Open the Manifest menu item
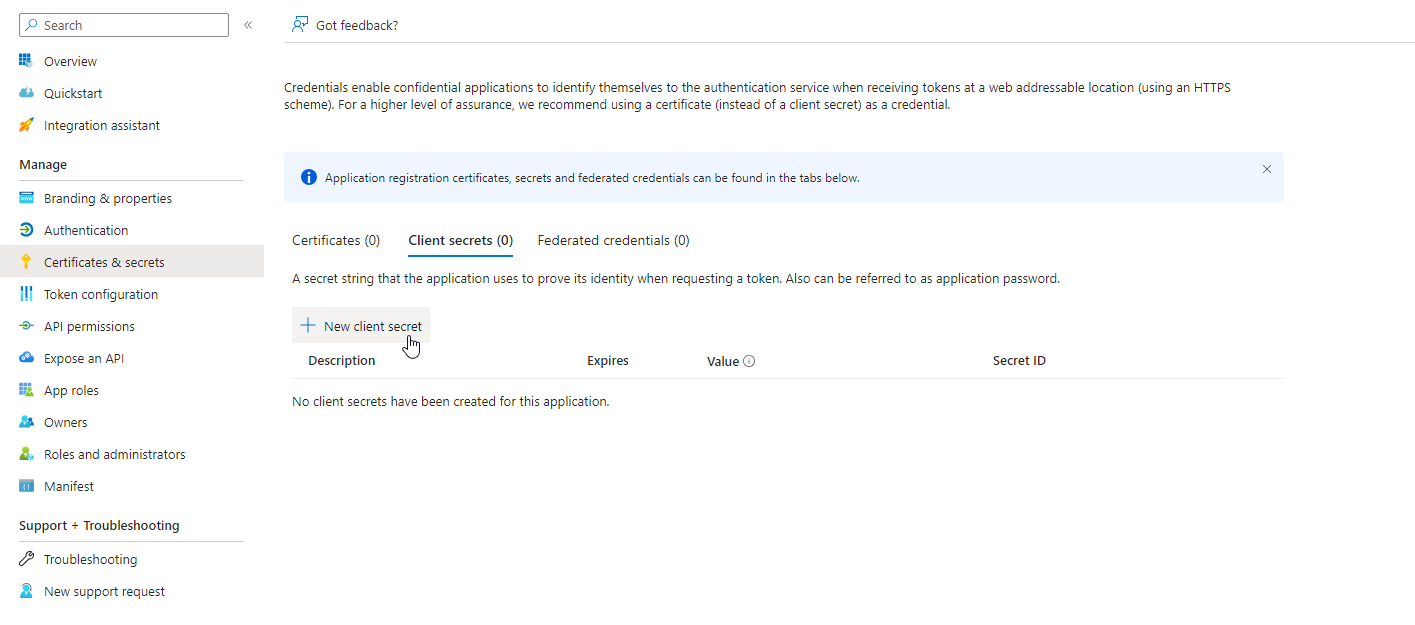 click(x=69, y=486)
